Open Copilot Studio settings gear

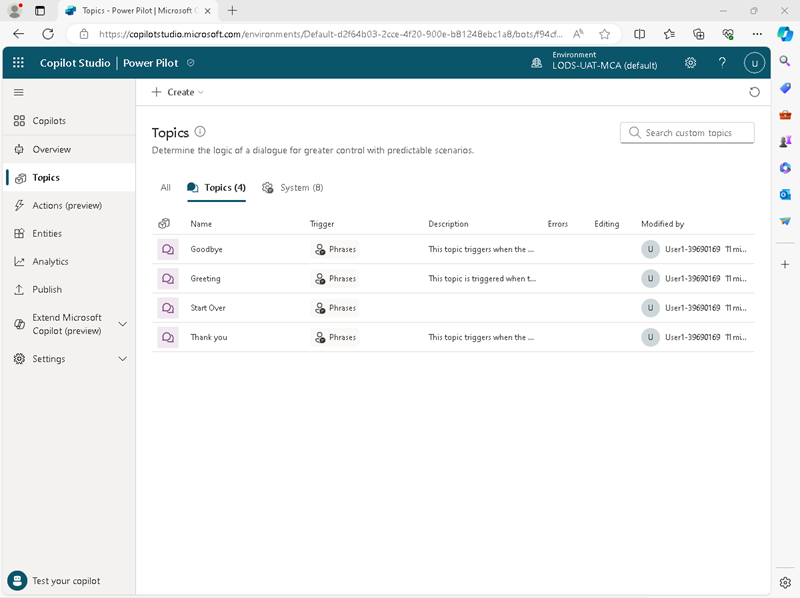(690, 63)
